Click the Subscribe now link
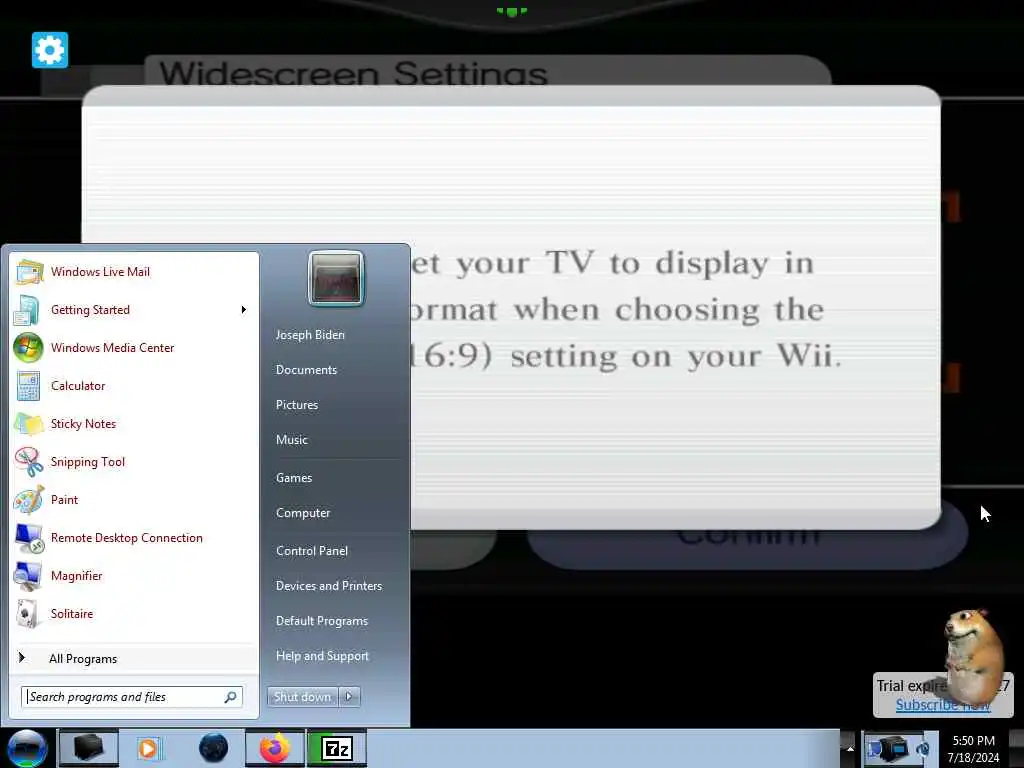The width and height of the screenshot is (1024, 768). (x=942, y=705)
